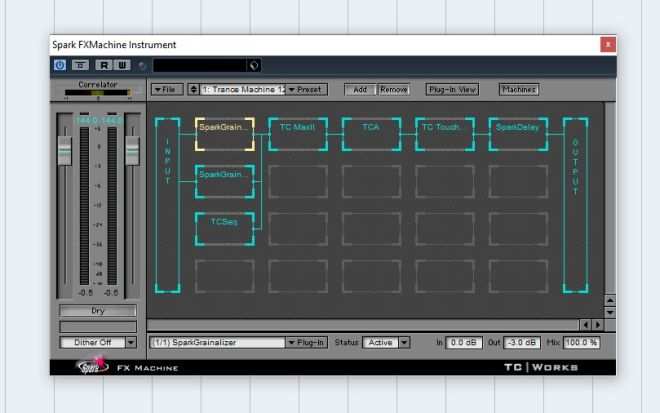Select the TC Touch module

[x=445, y=134]
